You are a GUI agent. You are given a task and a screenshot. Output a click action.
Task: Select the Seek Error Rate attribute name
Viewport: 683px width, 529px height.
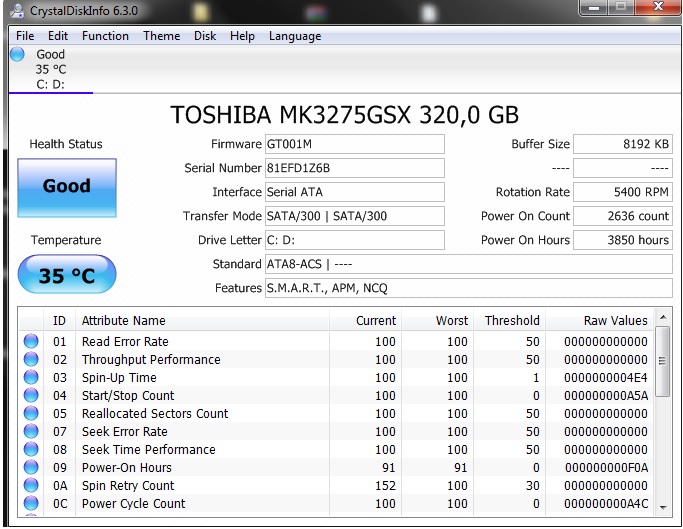[x=125, y=431]
